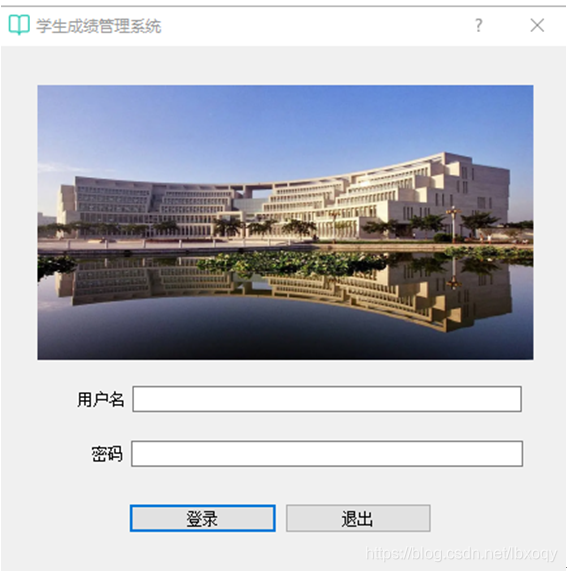Click the lotus leaves in the photo

(x=292, y=263)
